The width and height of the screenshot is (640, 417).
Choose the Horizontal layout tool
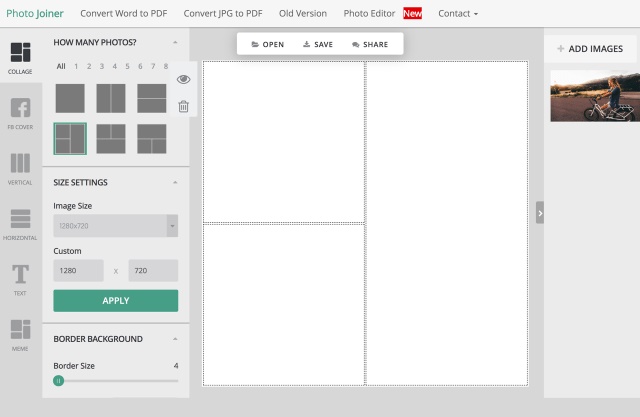click(x=20, y=224)
